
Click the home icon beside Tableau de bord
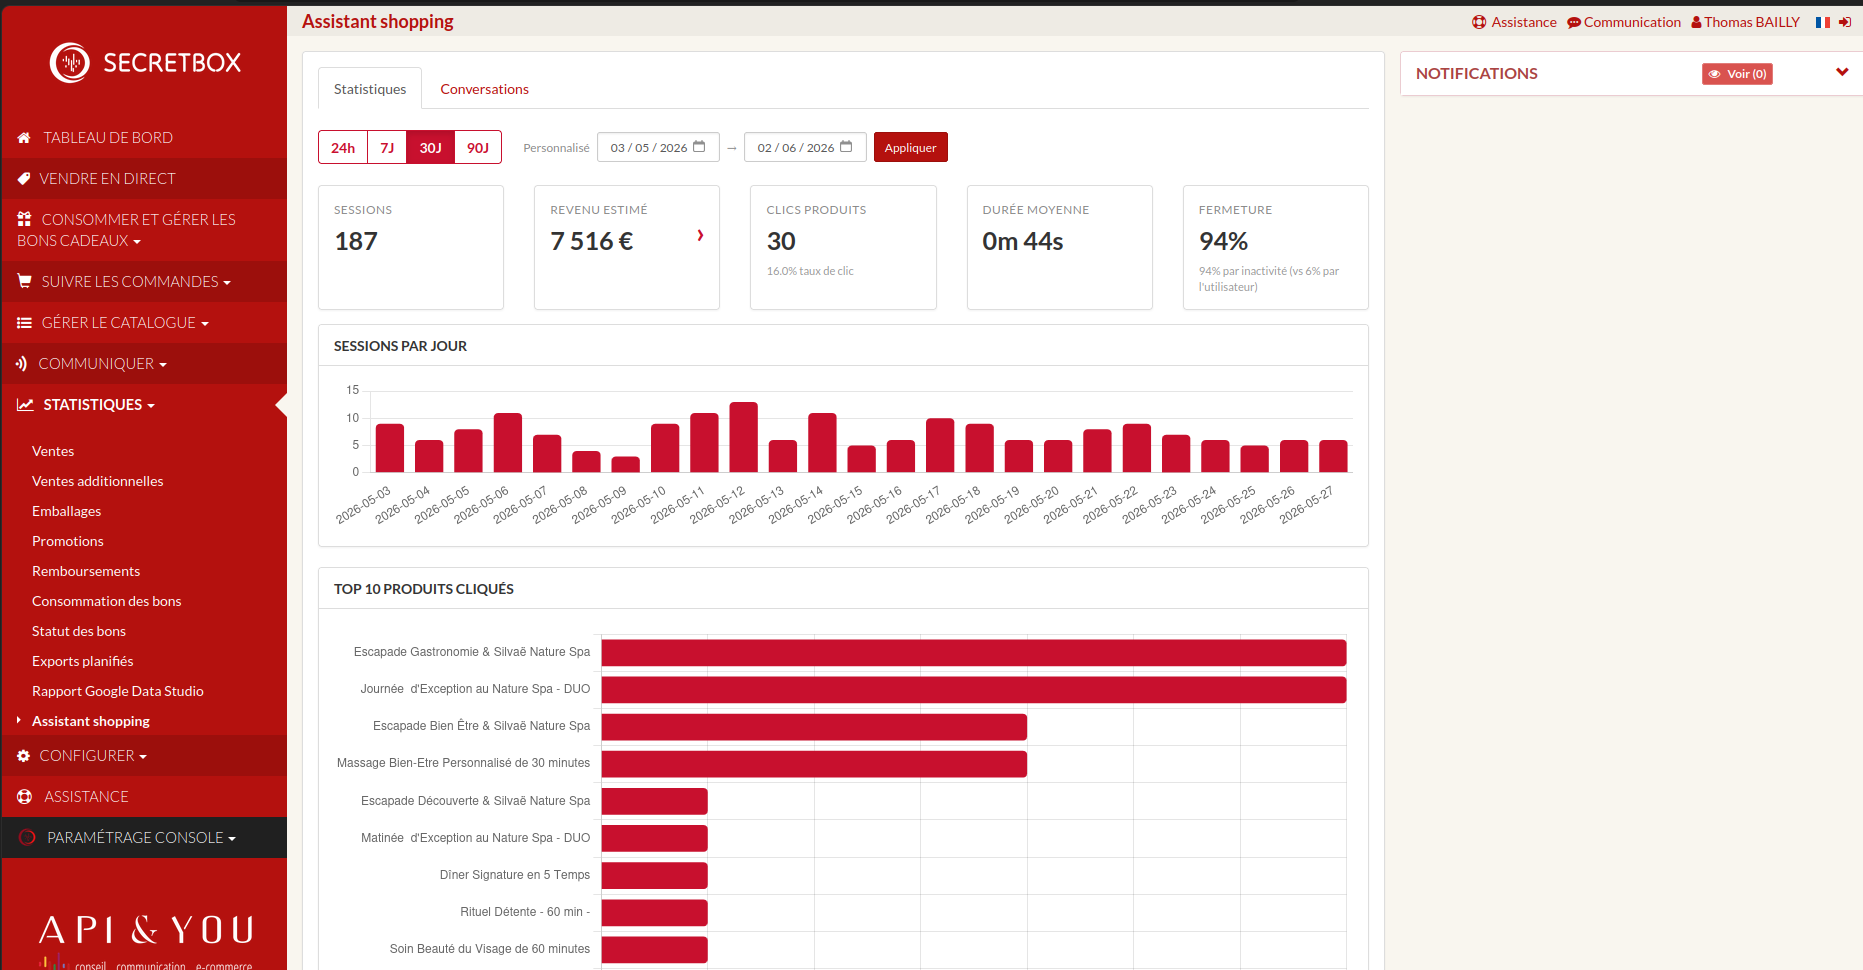[24, 138]
